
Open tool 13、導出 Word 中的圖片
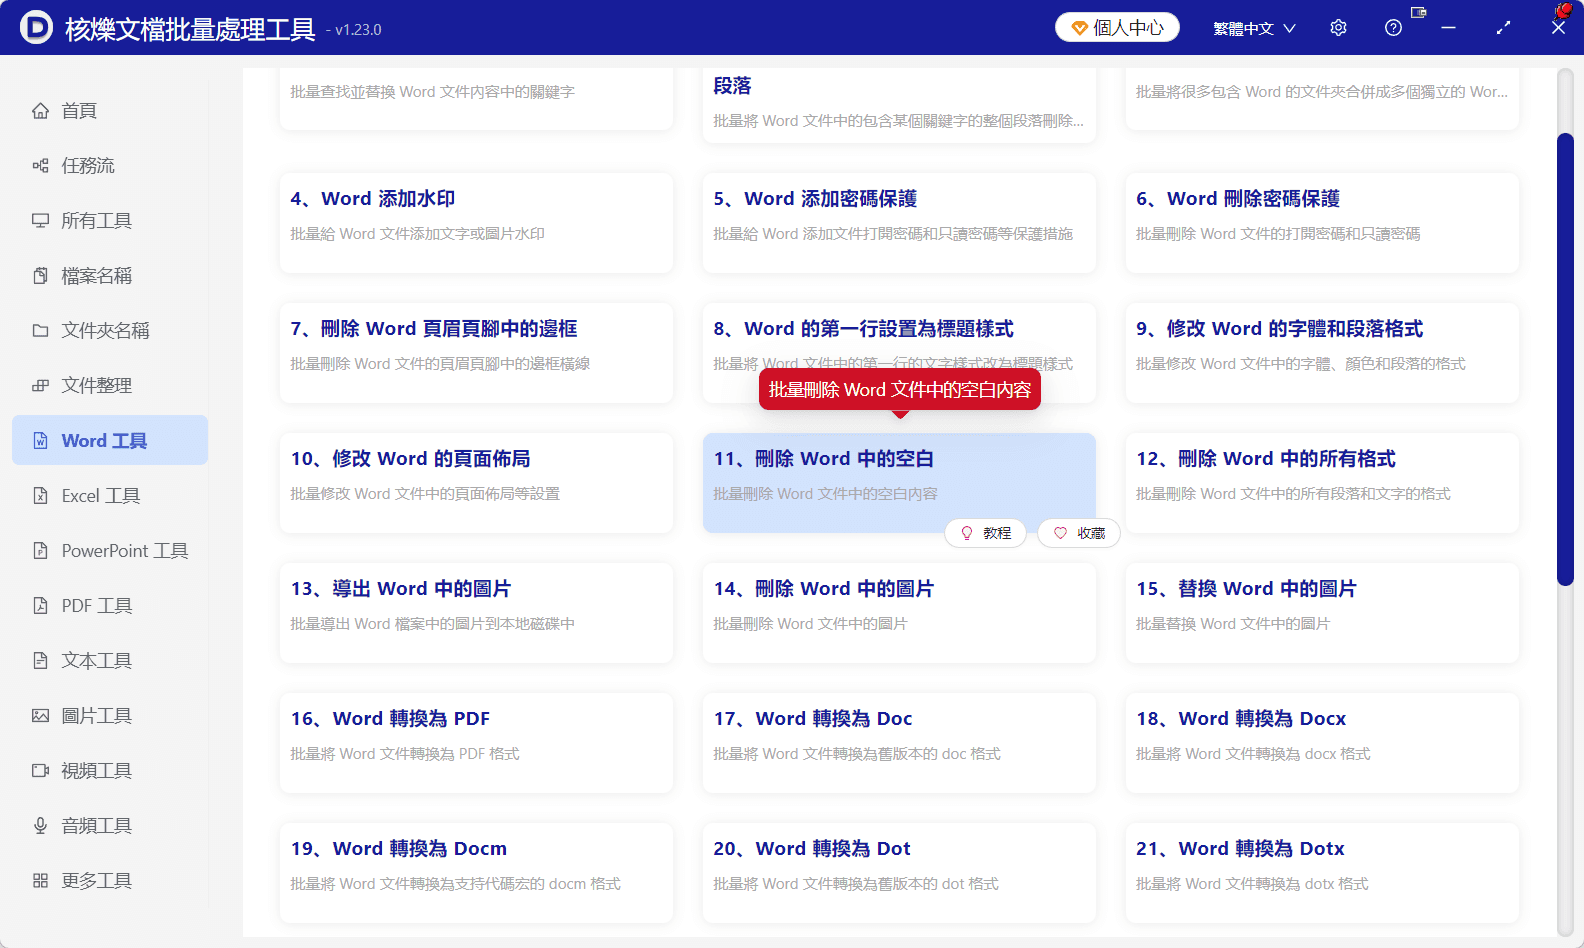(476, 613)
